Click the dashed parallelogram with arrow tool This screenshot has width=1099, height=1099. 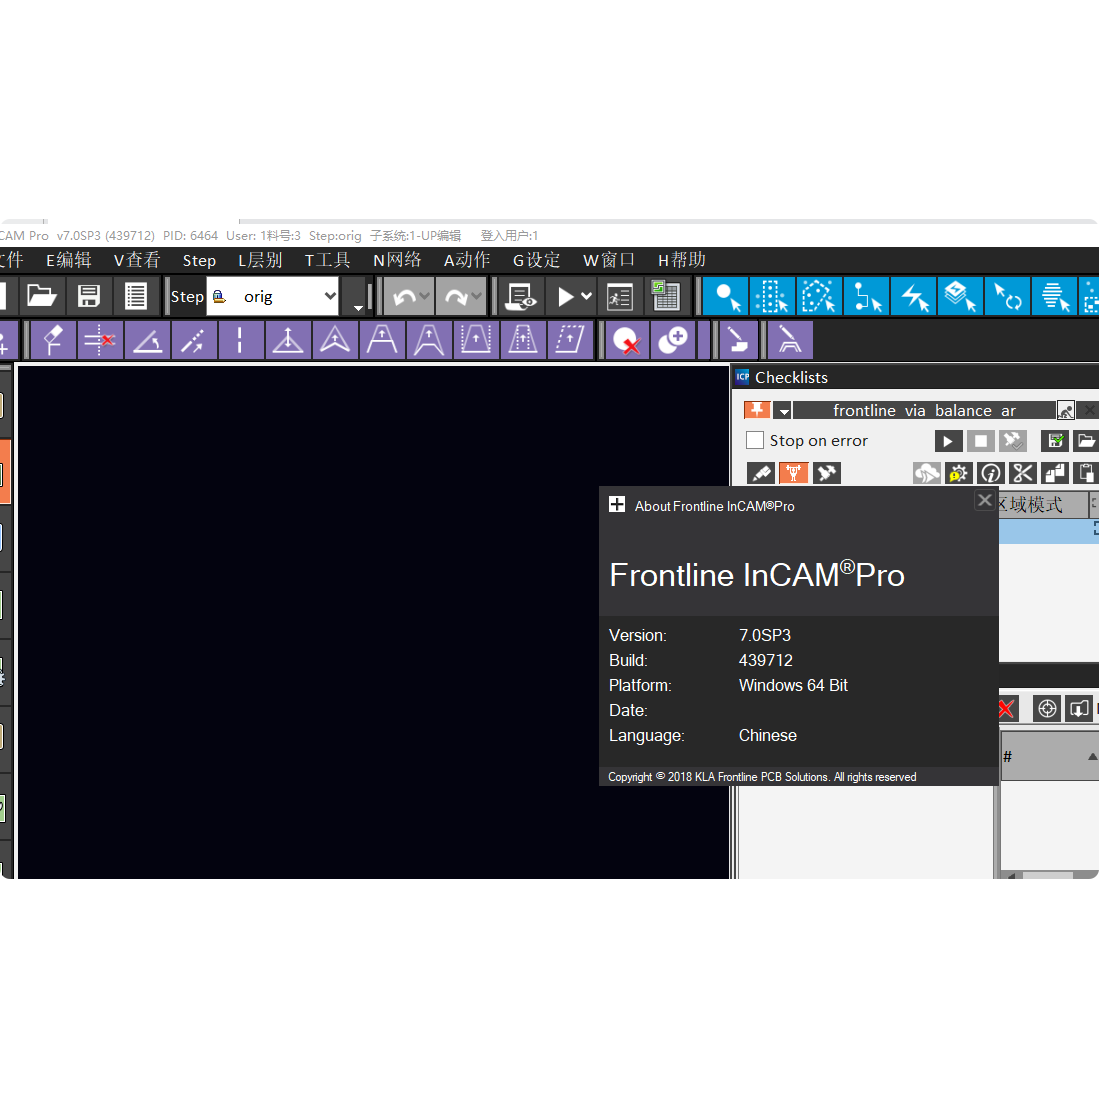(570, 341)
